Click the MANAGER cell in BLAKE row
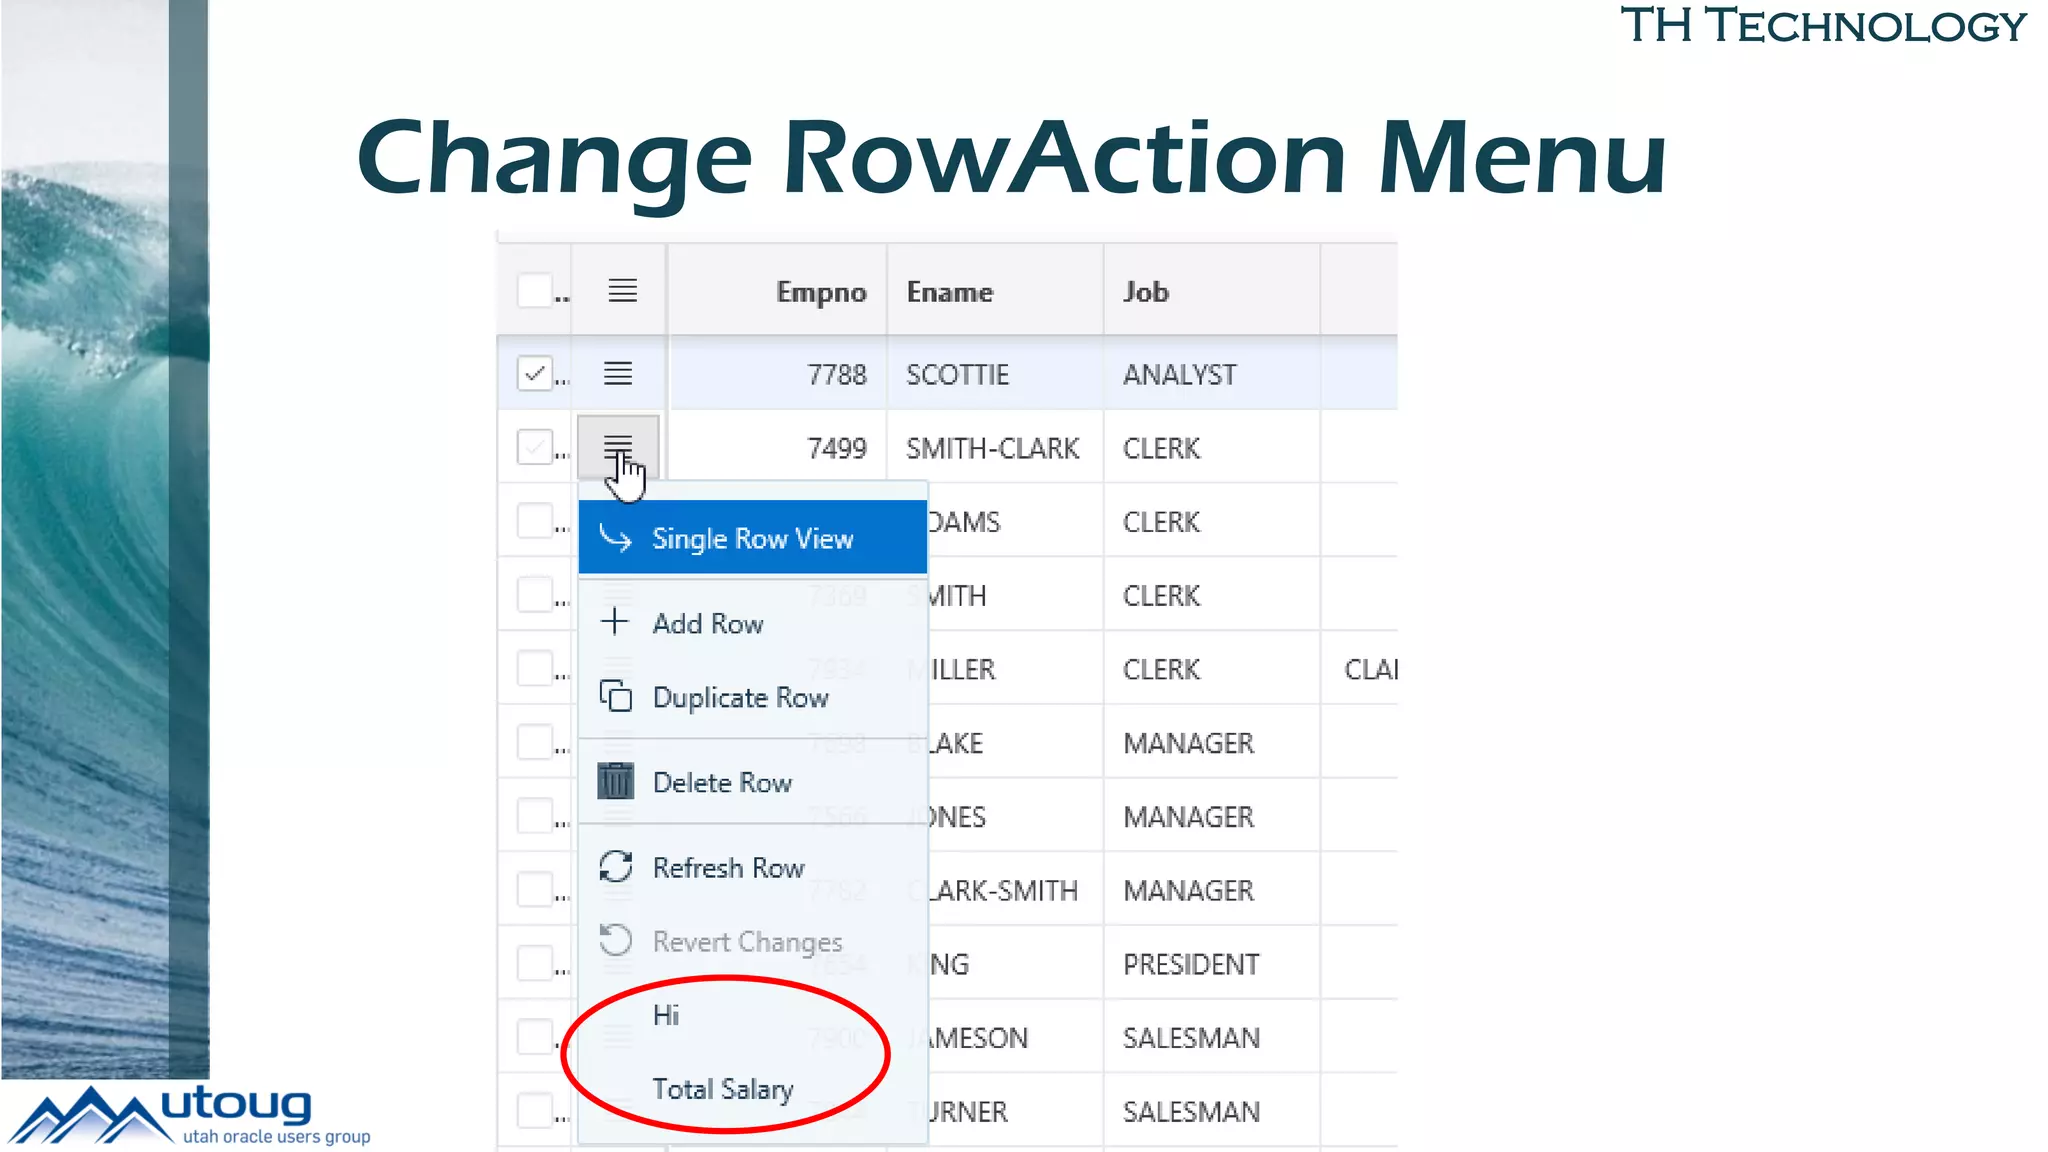Image resolution: width=2048 pixels, height=1152 pixels. 1212,743
